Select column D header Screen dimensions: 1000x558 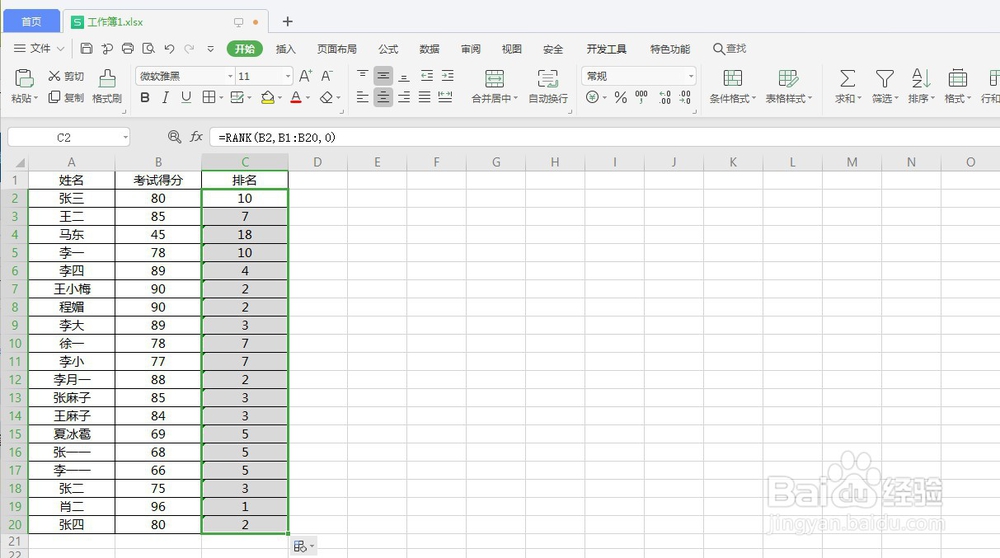click(318, 162)
